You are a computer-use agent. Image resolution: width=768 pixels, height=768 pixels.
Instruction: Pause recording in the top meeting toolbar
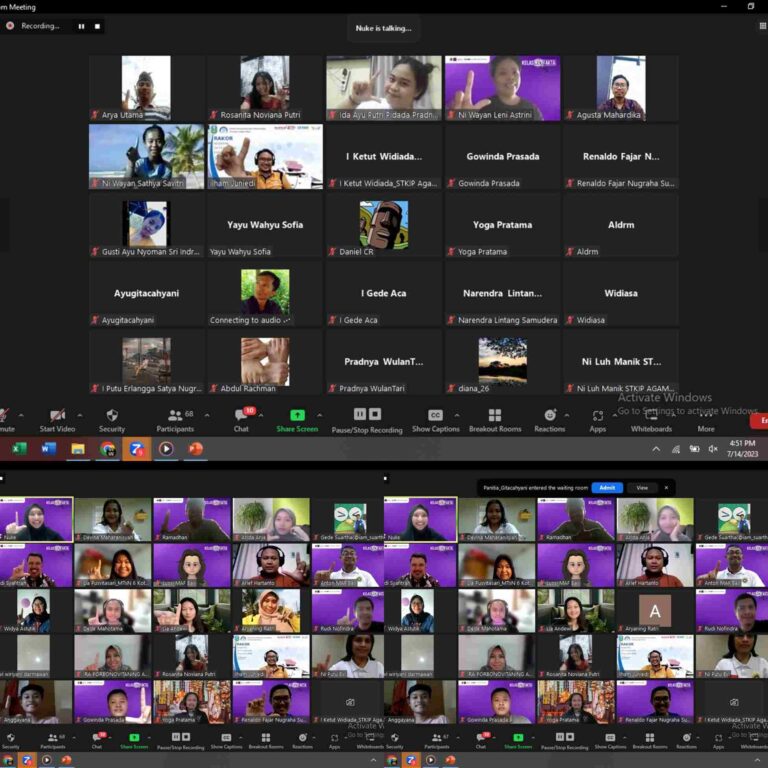point(360,414)
